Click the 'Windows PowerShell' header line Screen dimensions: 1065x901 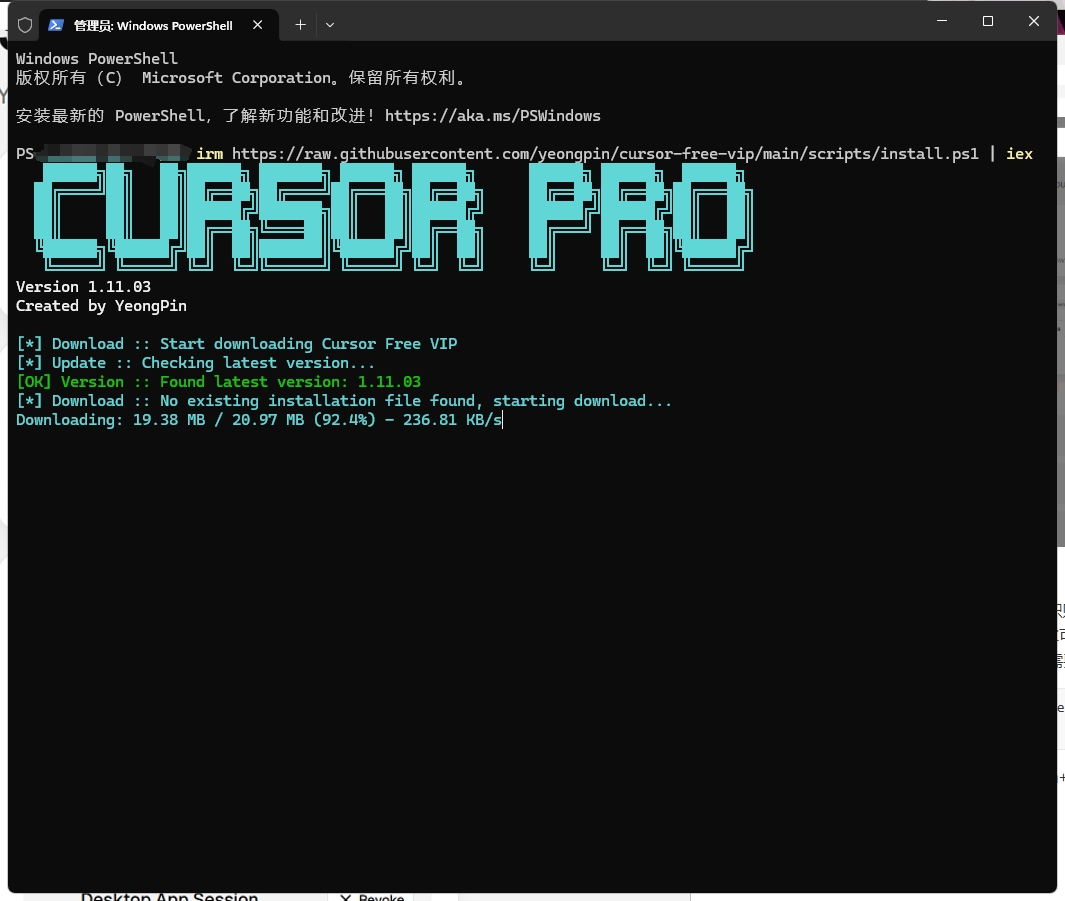[96, 59]
